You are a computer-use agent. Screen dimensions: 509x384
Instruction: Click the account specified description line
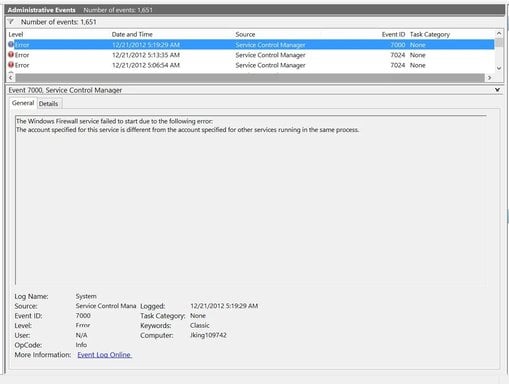[x=188, y=130]
